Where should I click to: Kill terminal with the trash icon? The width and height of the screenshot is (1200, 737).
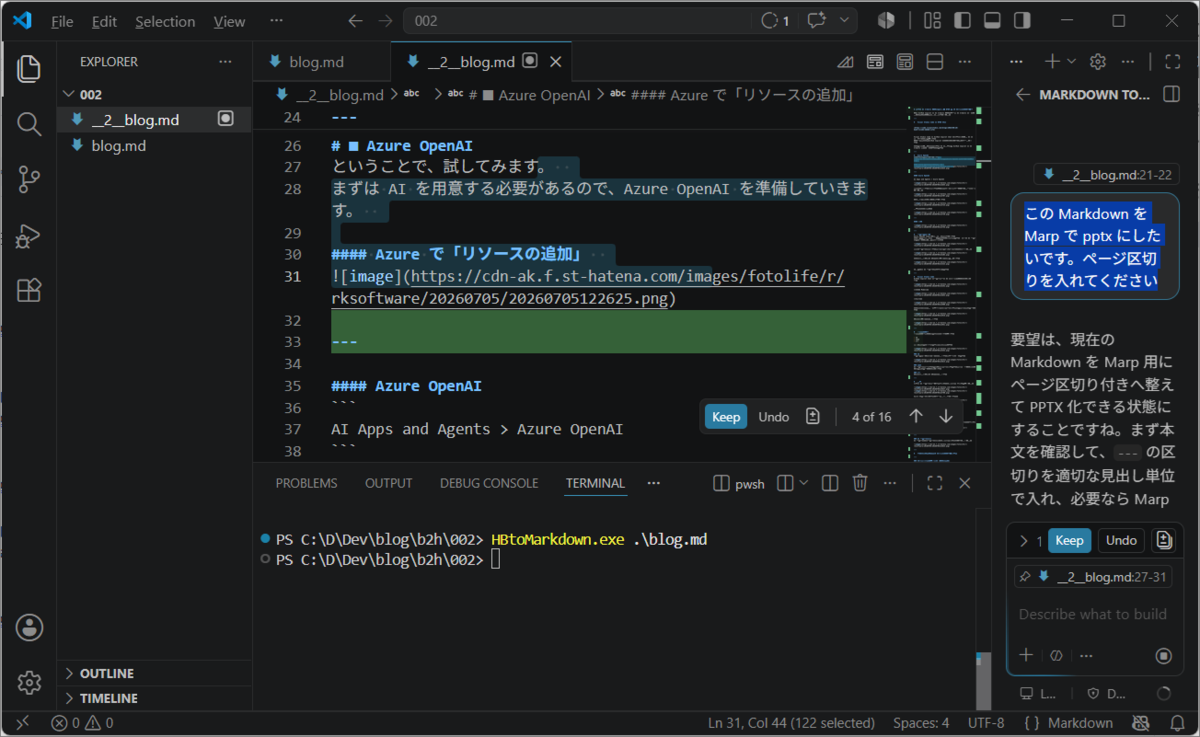859,483
